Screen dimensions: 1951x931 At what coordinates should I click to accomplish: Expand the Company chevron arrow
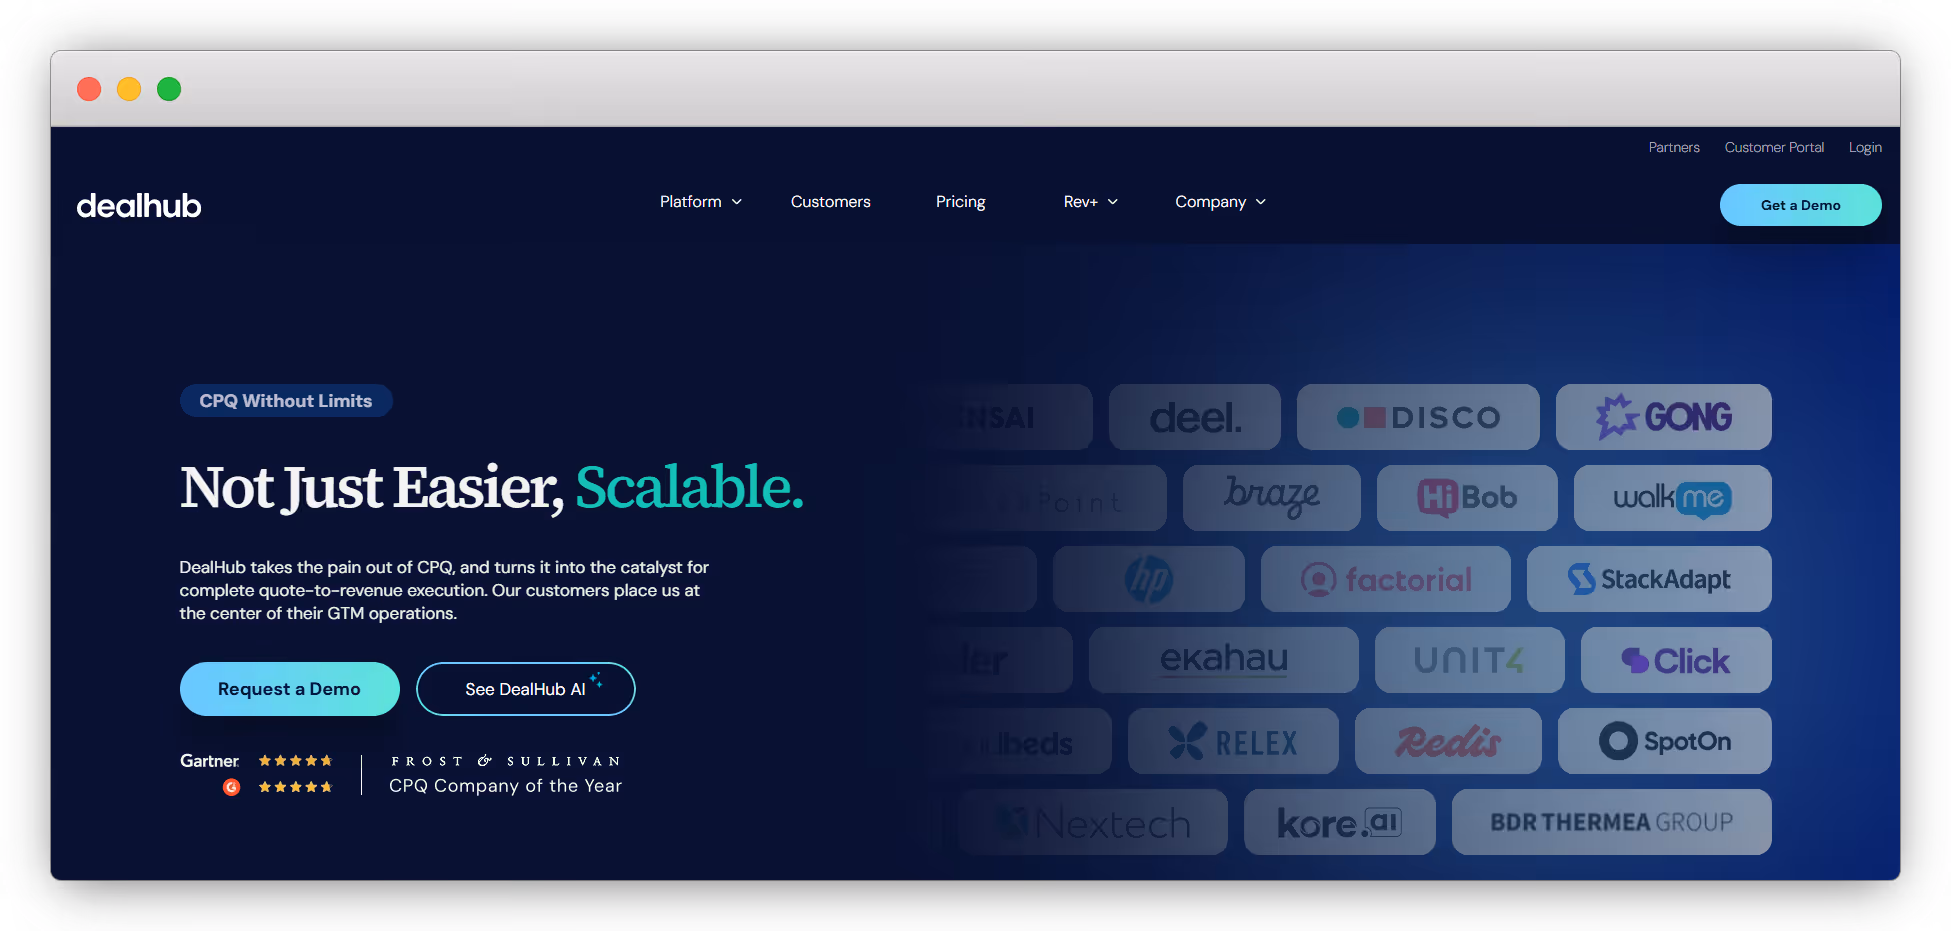click(x=1261, y=202)
